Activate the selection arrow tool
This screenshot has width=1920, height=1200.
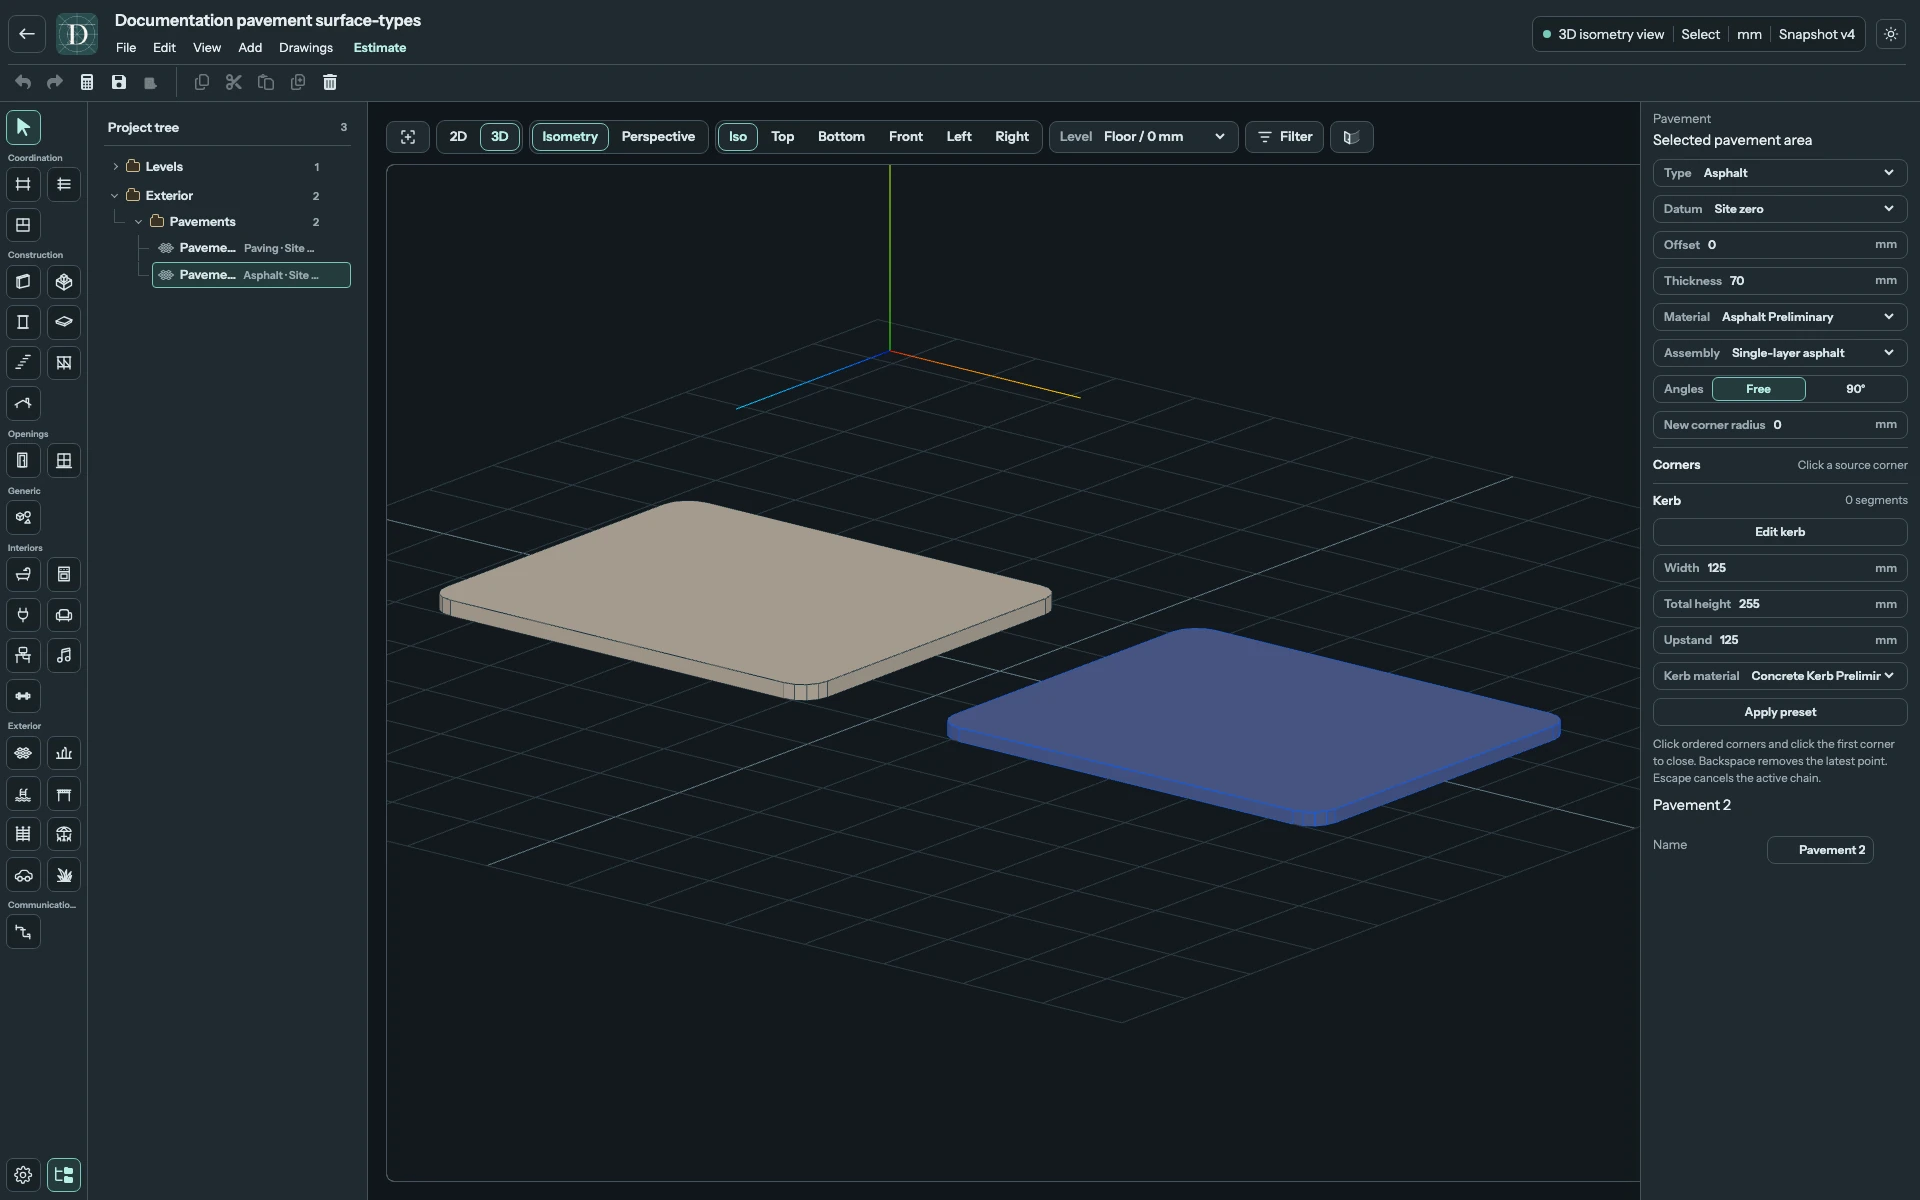point(23,127)
